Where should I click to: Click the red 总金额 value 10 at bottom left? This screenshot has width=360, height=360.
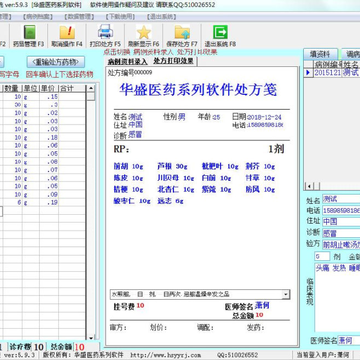(x=80, y=347)
